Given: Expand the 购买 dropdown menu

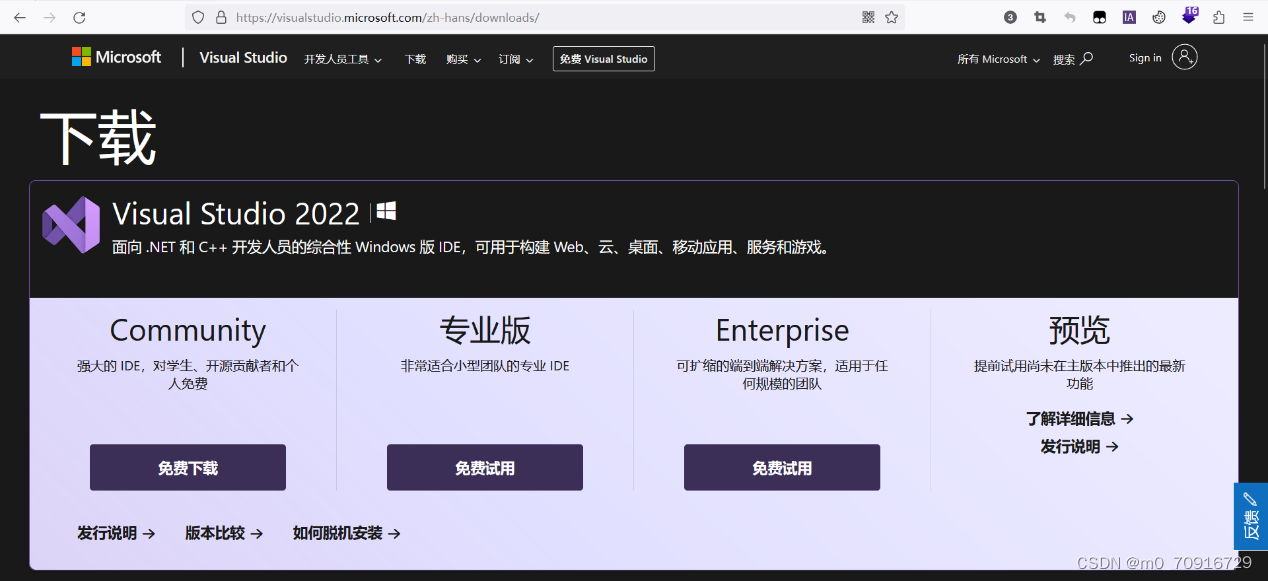Looking at the screenshot, I should pyautogui.click(x=463, y=59).
